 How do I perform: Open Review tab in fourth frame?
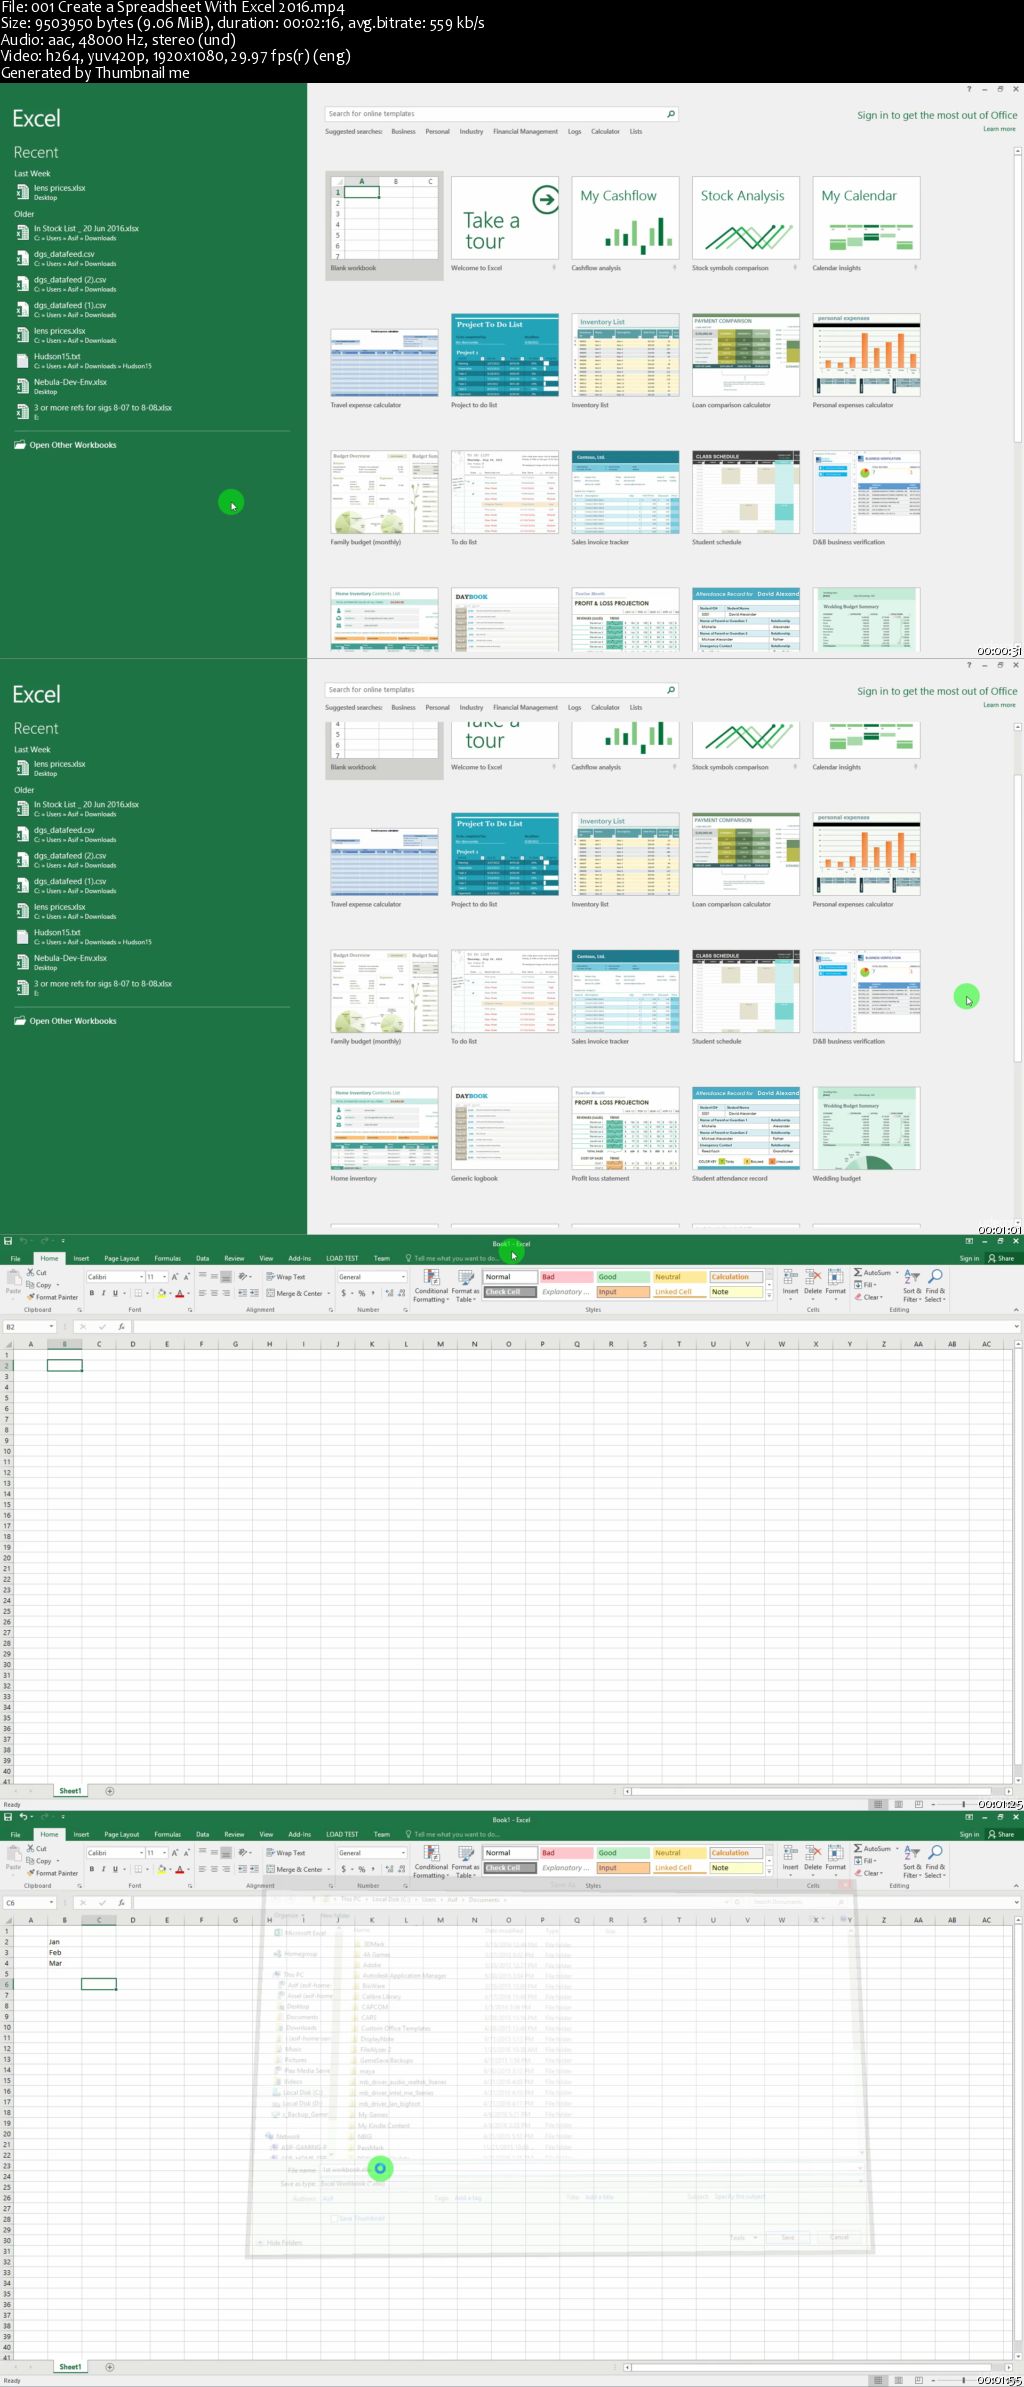point(234,1834)
